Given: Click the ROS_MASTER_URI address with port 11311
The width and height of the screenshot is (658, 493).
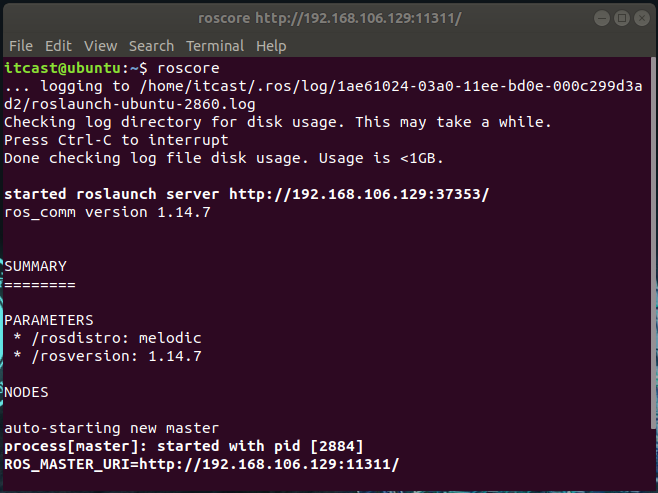Looking at the screenshot, I should coord(269,464).
